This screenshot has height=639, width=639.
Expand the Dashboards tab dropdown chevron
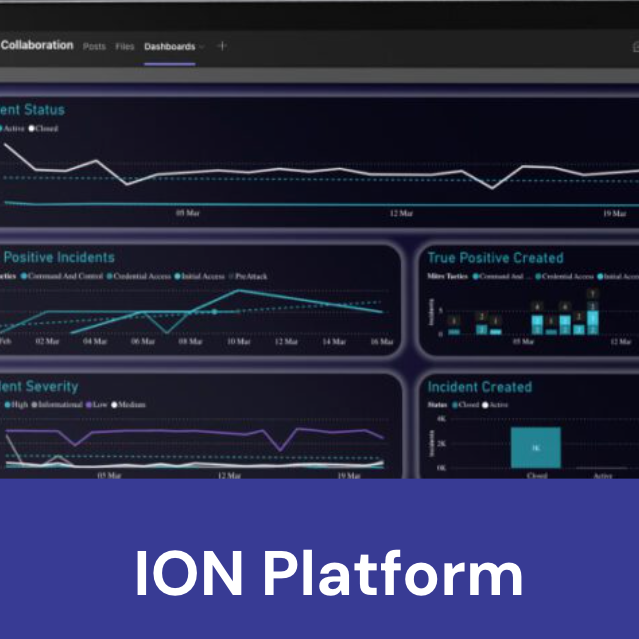click(202, 47)
